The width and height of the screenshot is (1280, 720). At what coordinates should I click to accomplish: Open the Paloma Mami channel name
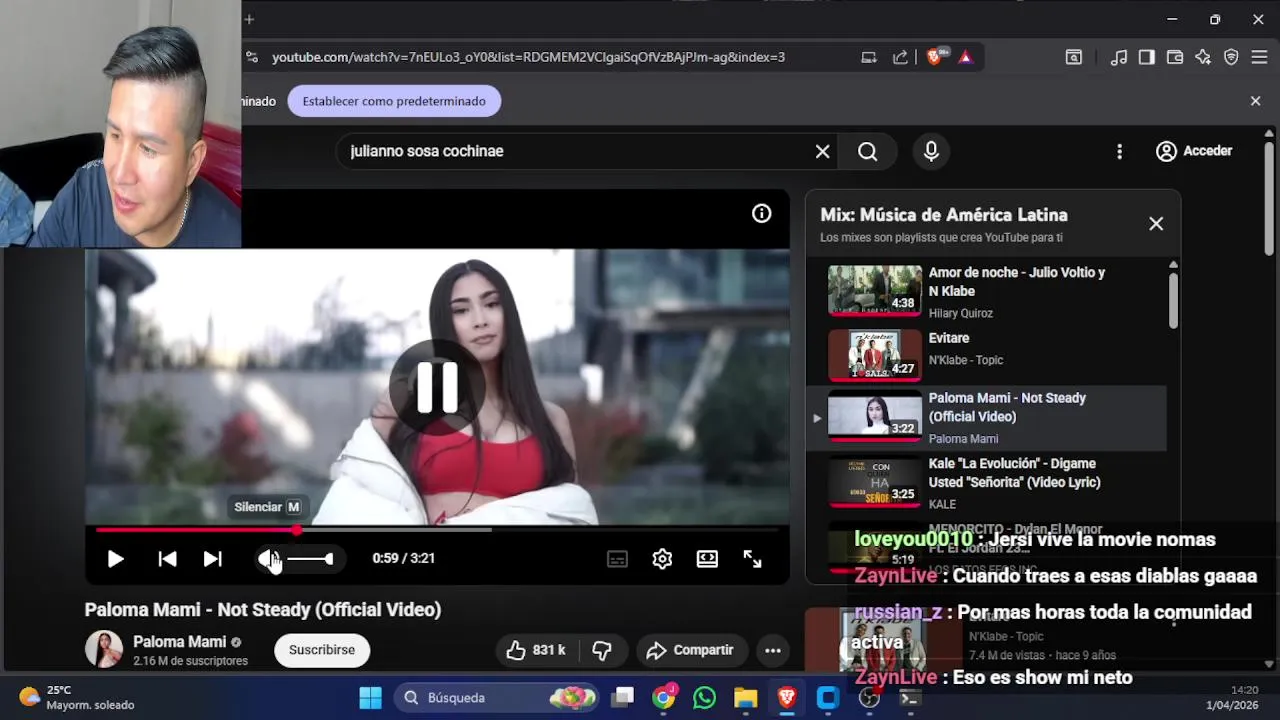pos(180,642)
